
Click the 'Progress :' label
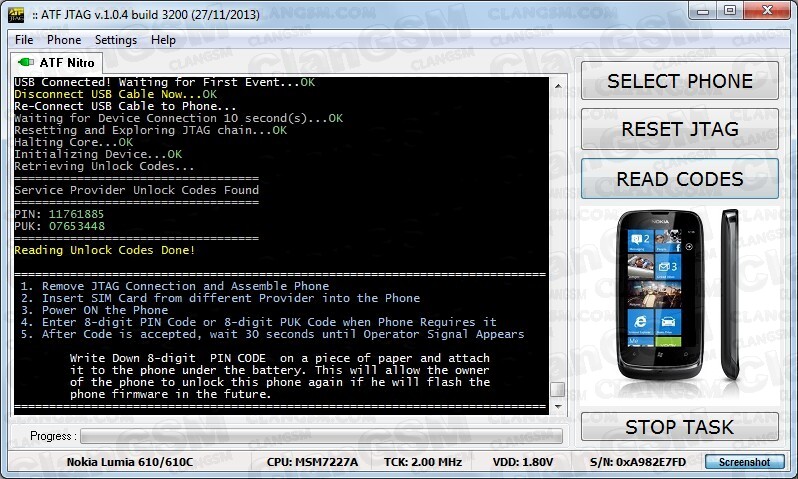(53, 436)
